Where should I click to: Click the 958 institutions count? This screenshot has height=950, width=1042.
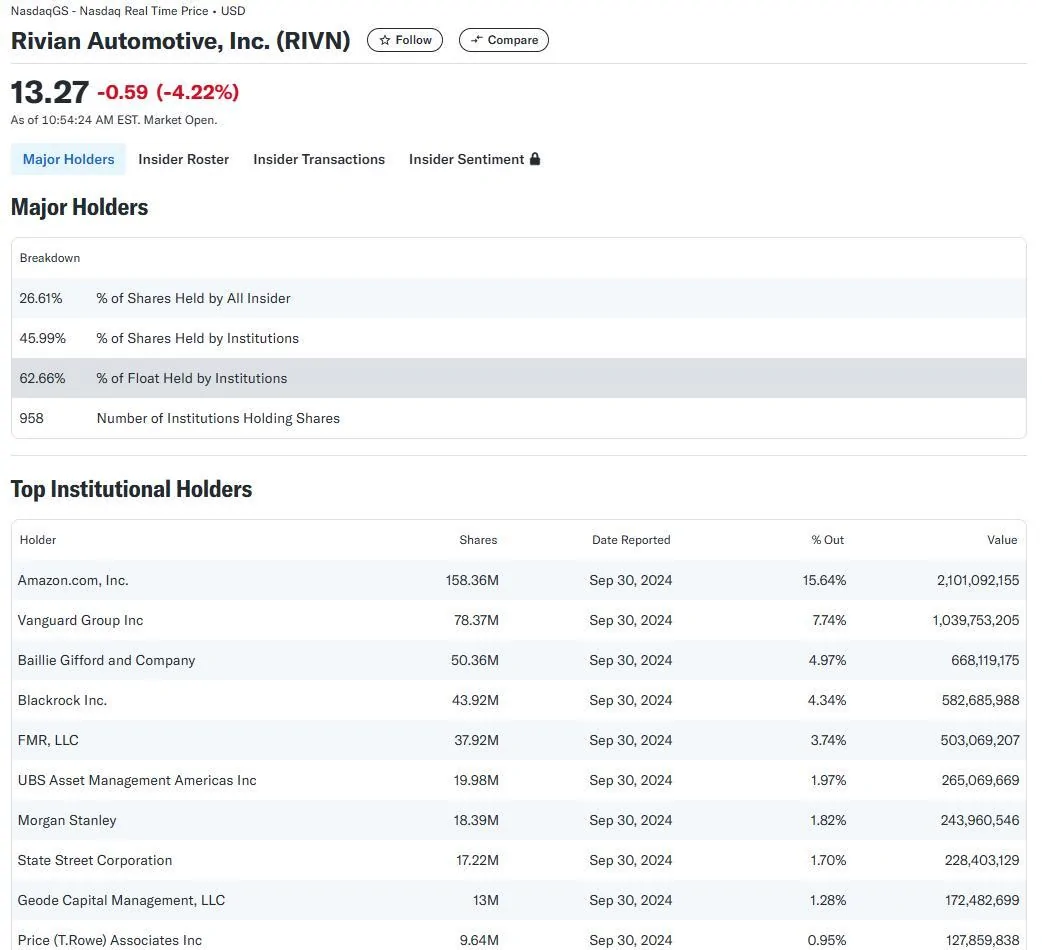pos(31,419)
